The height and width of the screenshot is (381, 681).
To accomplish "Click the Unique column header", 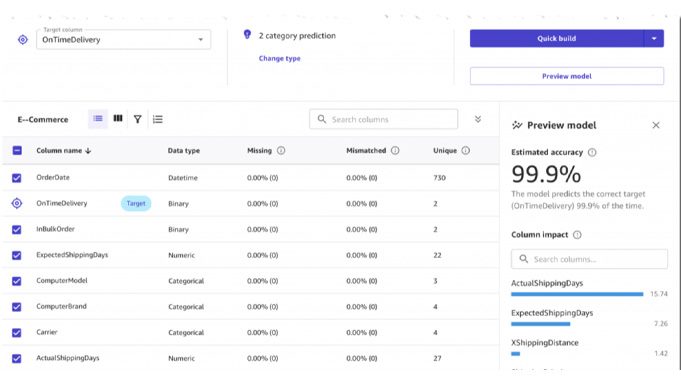I will (x=445, y=150).
